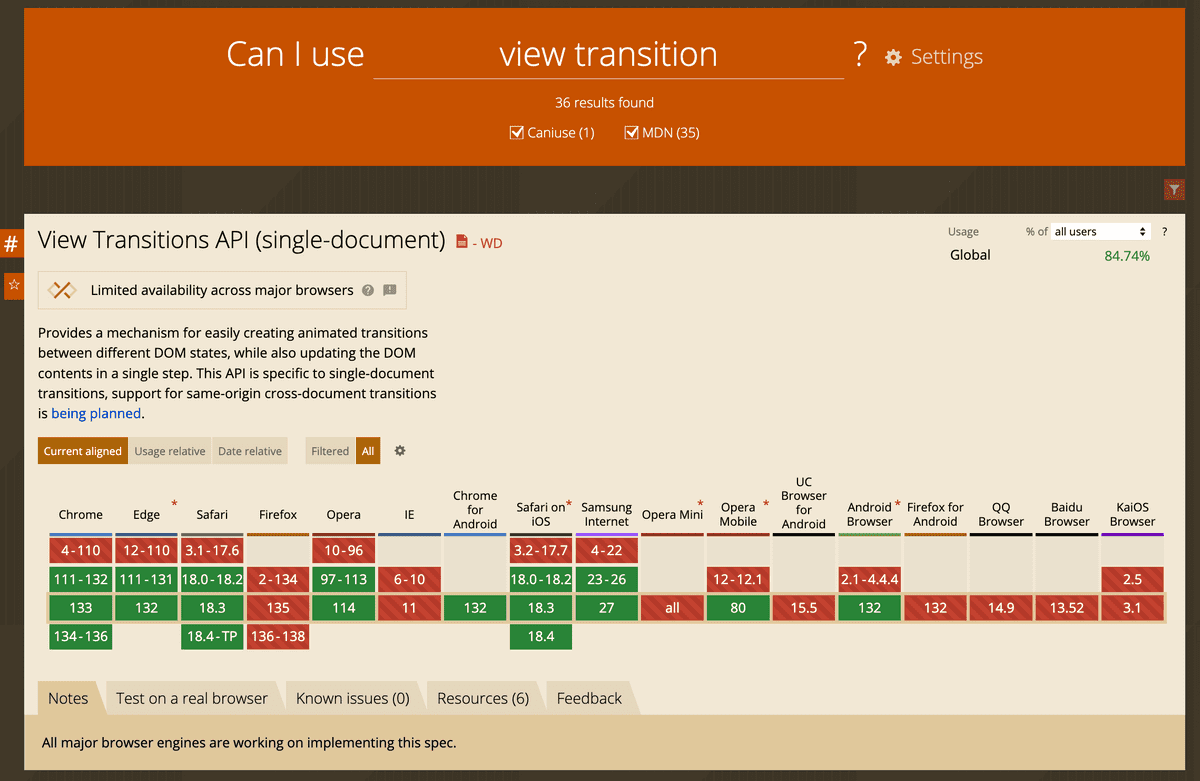
Task: Click KaiOS Browser 2.5 cell
Action: point(1132,579)
